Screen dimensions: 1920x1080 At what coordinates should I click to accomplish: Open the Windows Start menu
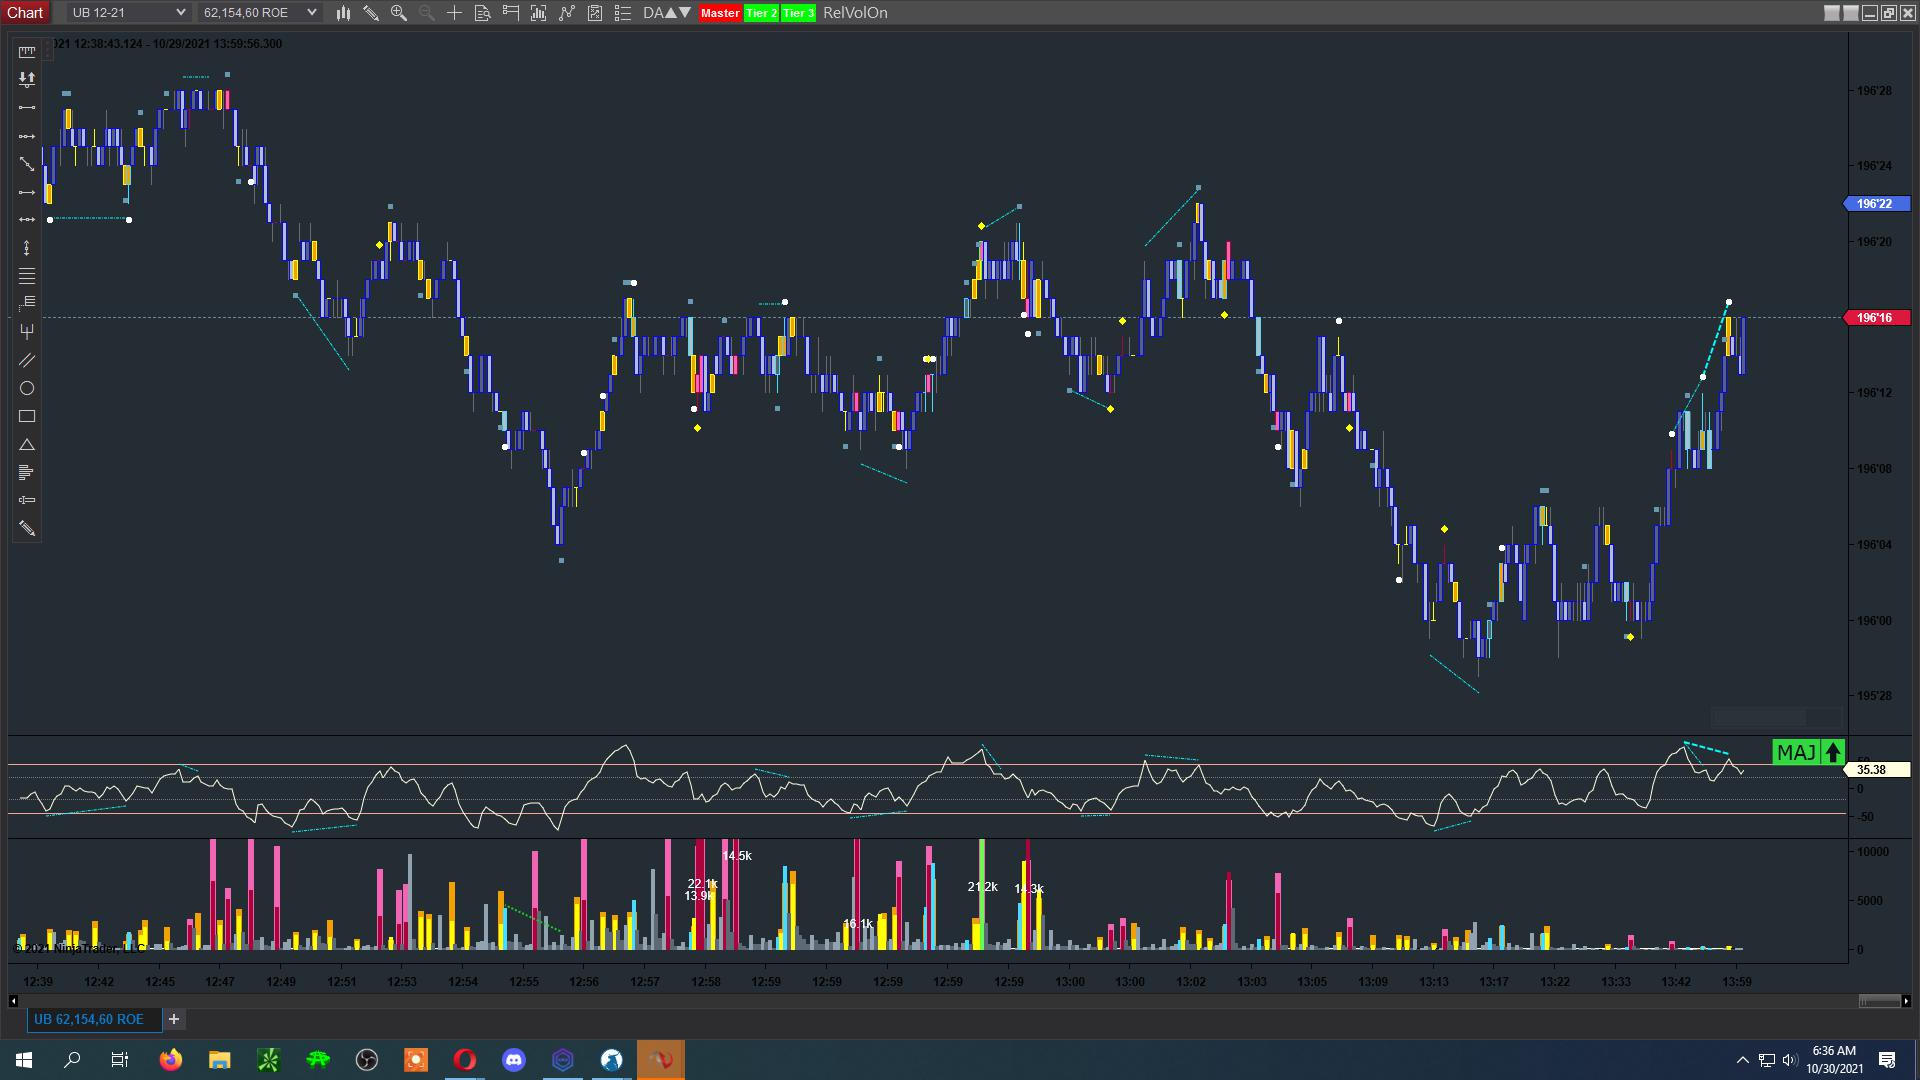pos(24,1060)
